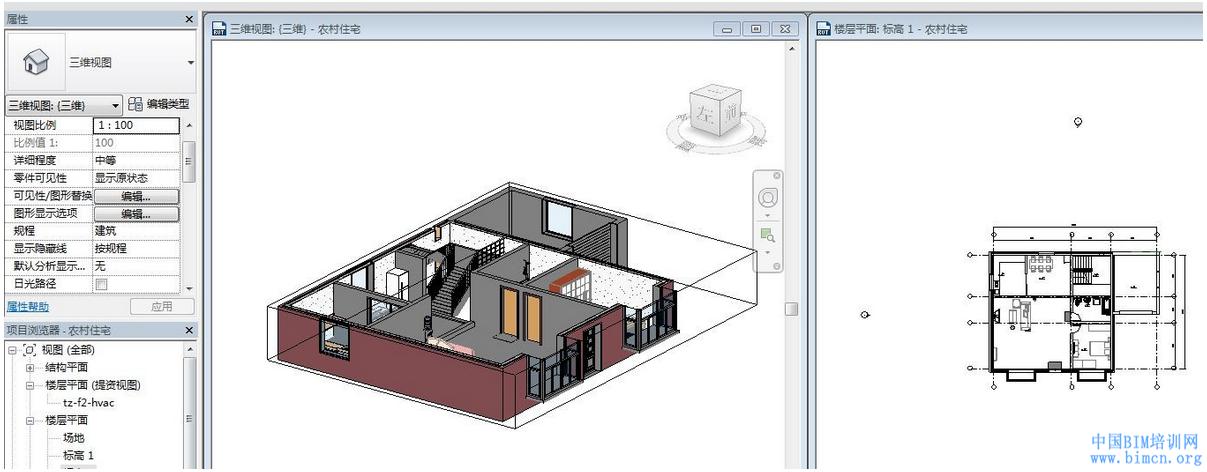This screenshot has height=472, width=1207.
Task: Click the ViewCube front (前) face
Action: coord(732,114)
